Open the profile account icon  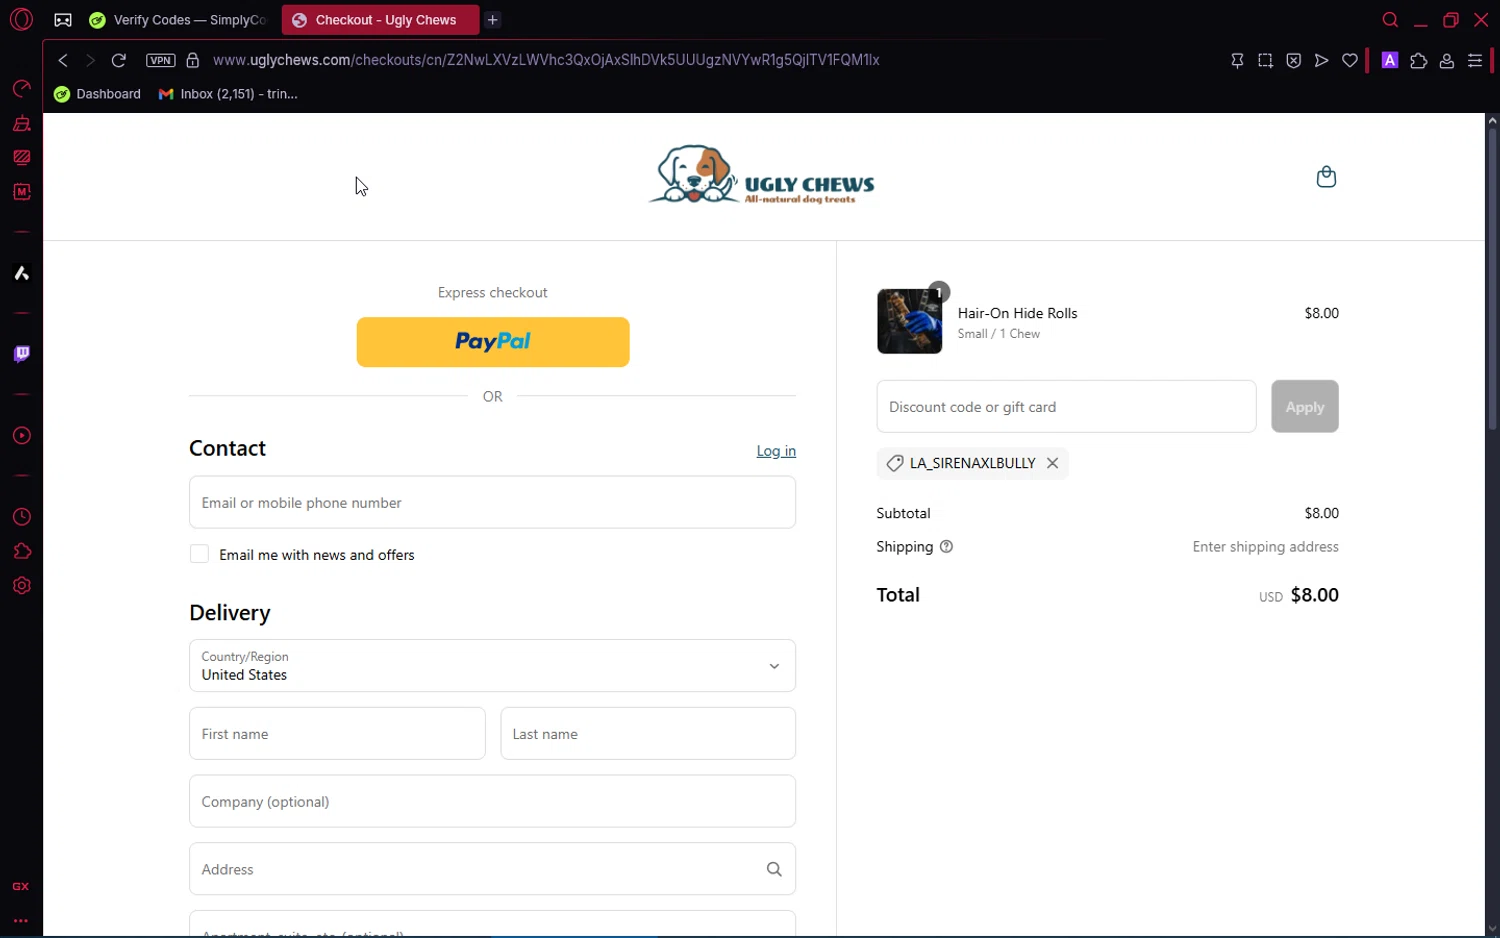tap(1446, 61)
